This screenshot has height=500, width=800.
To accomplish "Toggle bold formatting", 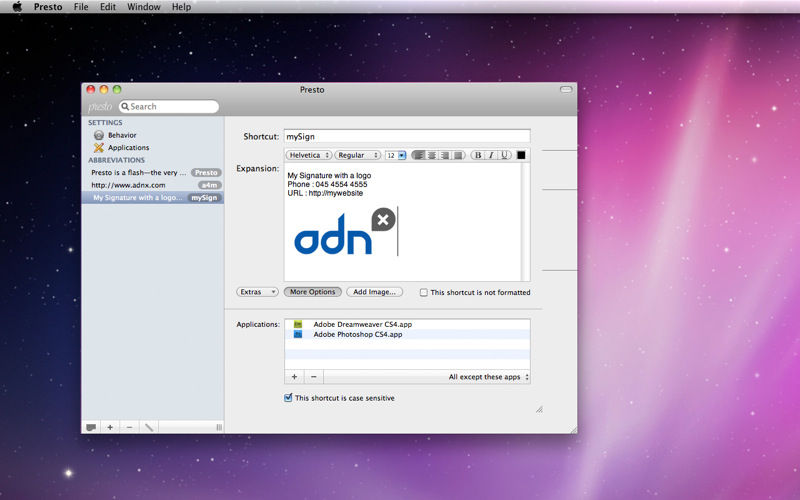I will click(478, 155).
